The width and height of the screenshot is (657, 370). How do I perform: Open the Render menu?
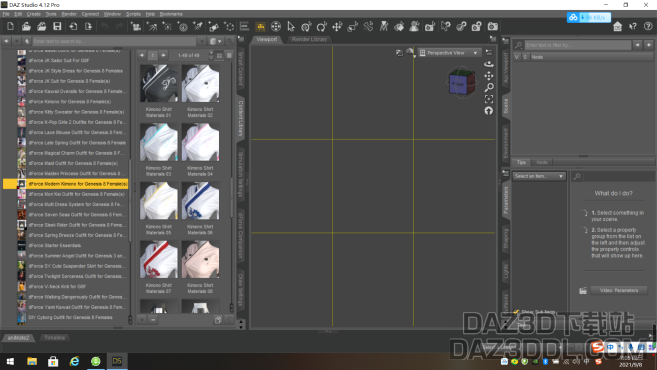pyautogui.click(x=69, y=14)
